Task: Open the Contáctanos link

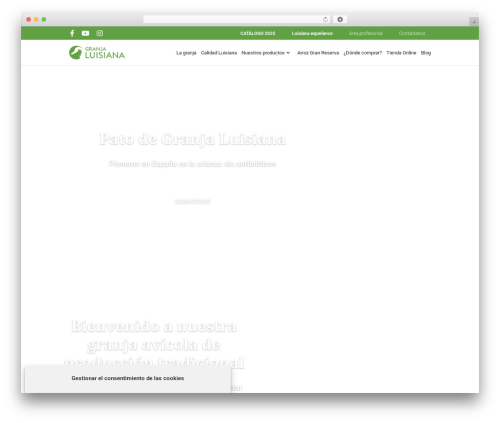Action: pos(412,33)
